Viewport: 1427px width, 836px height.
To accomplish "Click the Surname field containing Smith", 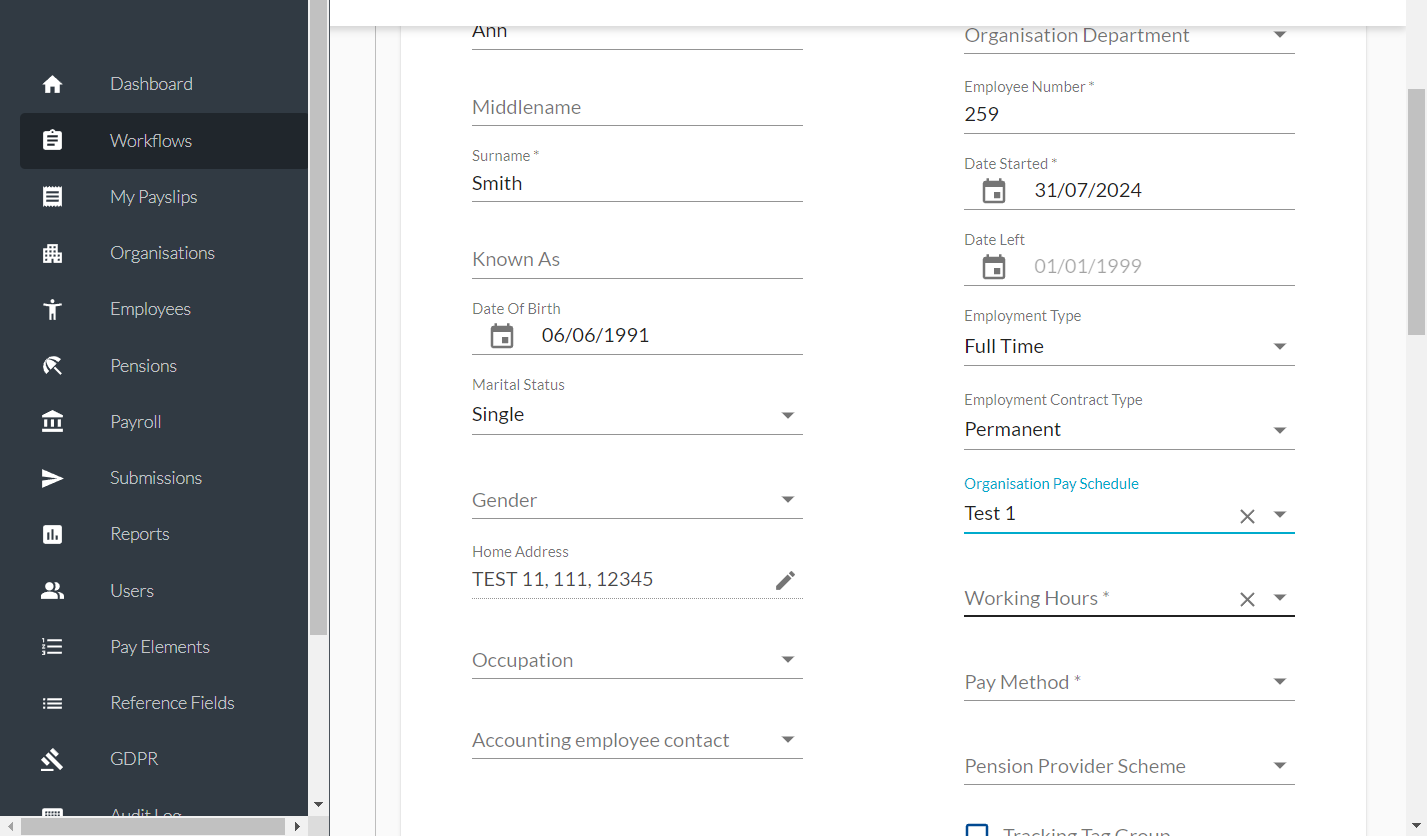I will 637,183.
